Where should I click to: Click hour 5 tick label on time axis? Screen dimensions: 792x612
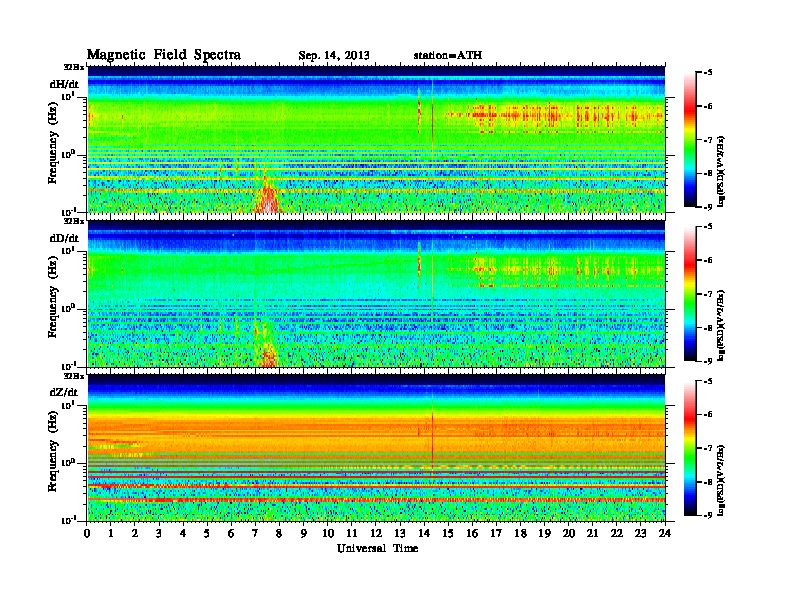tap(207, 534)
